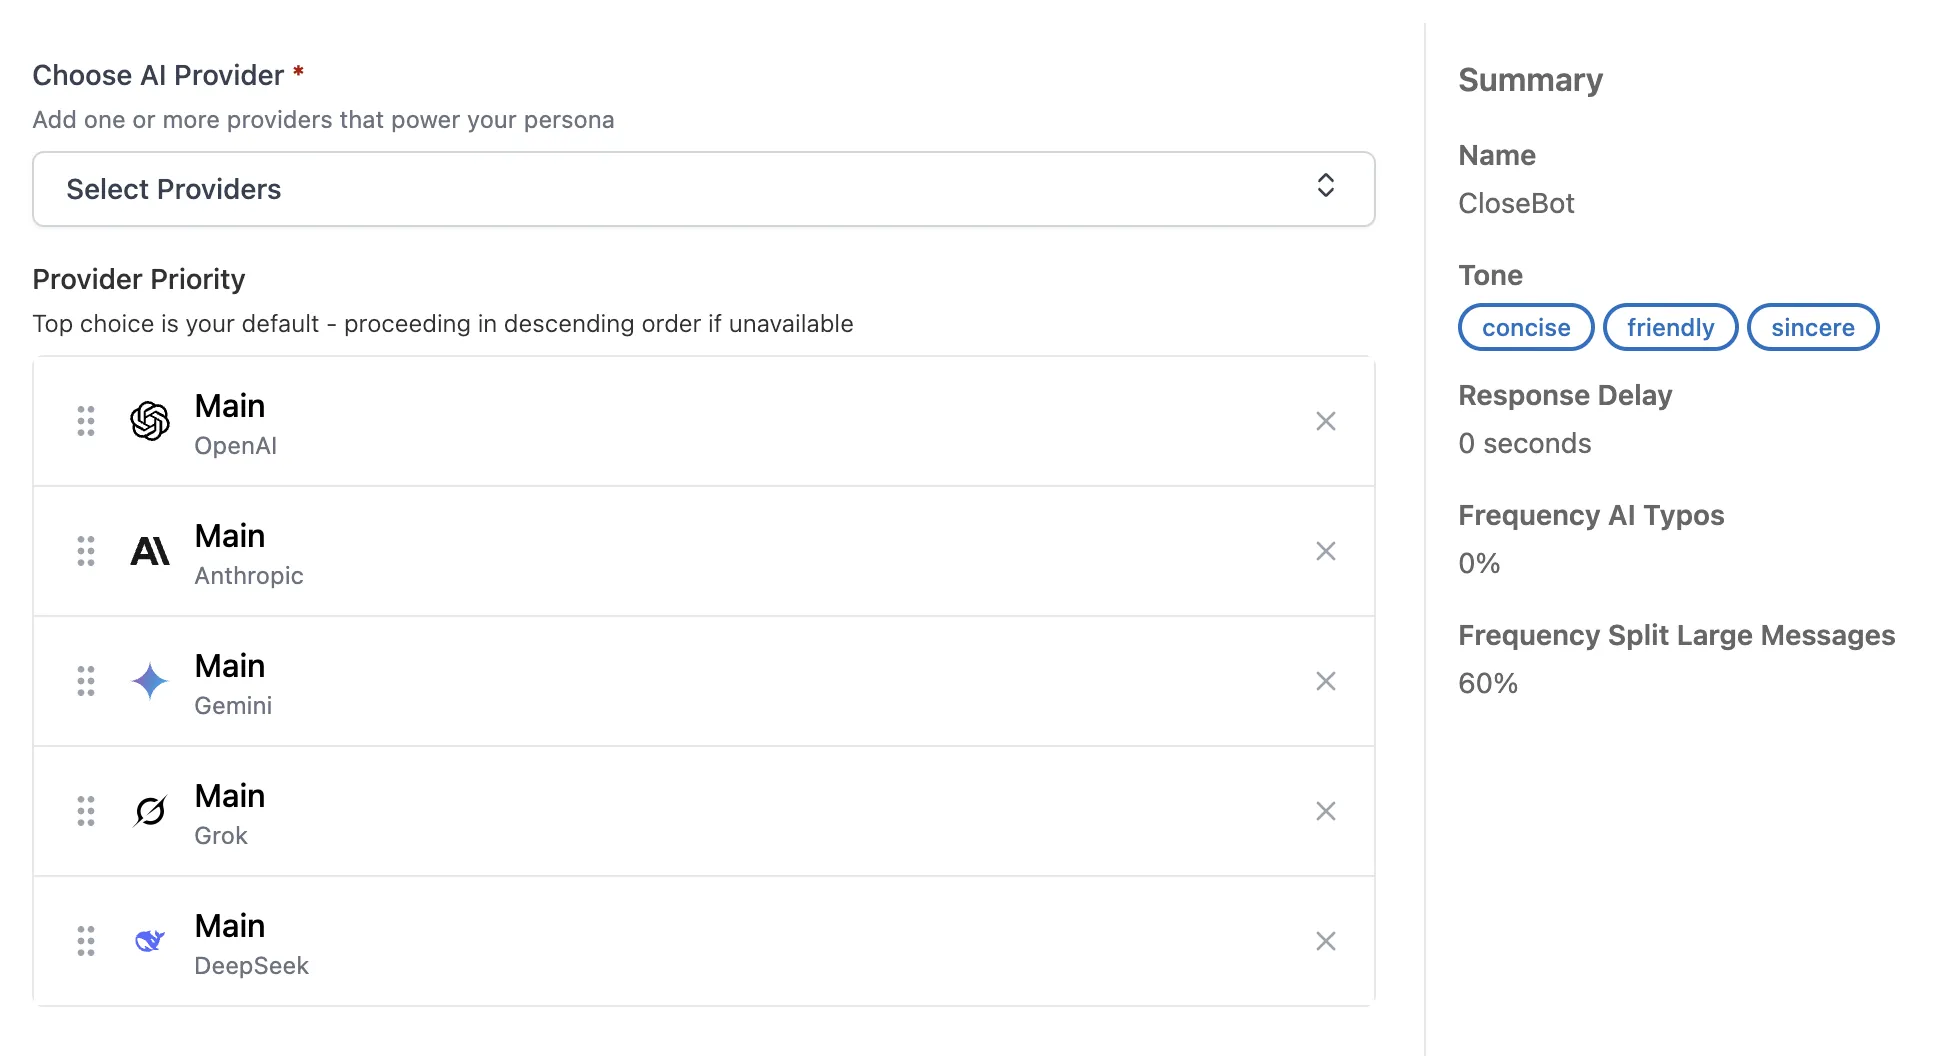Remove the OpenAI provider
Viewport: 1950px width, 1056px height.
1325,421
